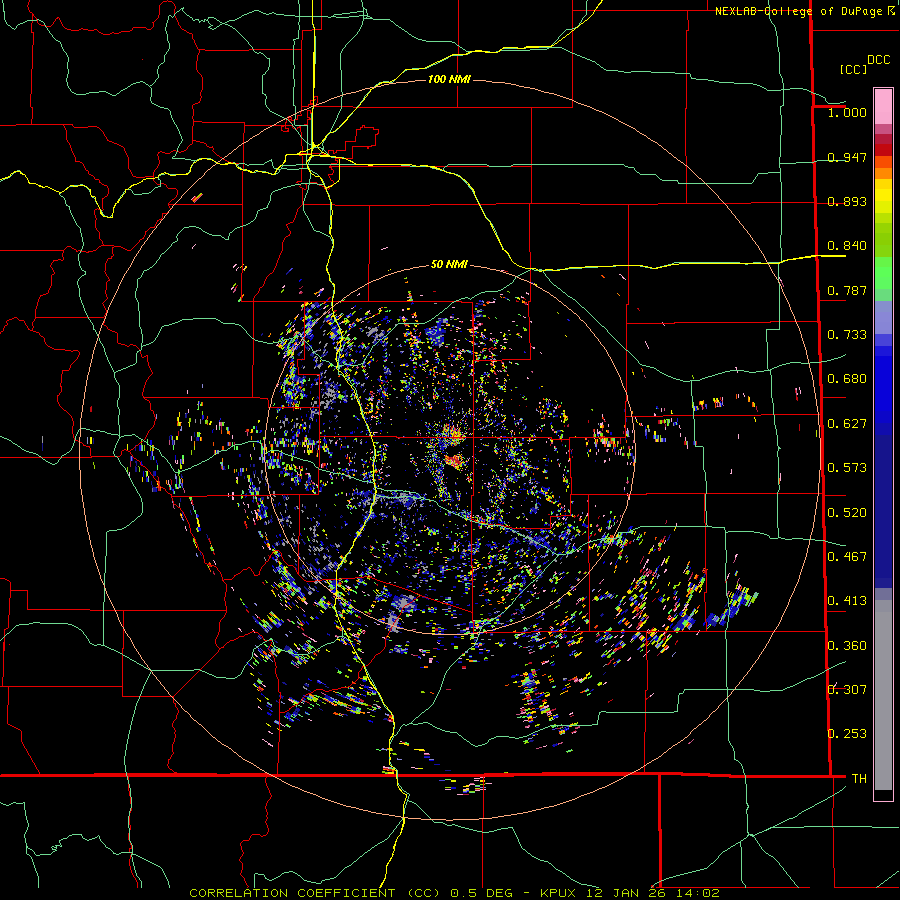
Task: Click the Correlation Coefficient product title at the bottom
Action: [454, 893]
